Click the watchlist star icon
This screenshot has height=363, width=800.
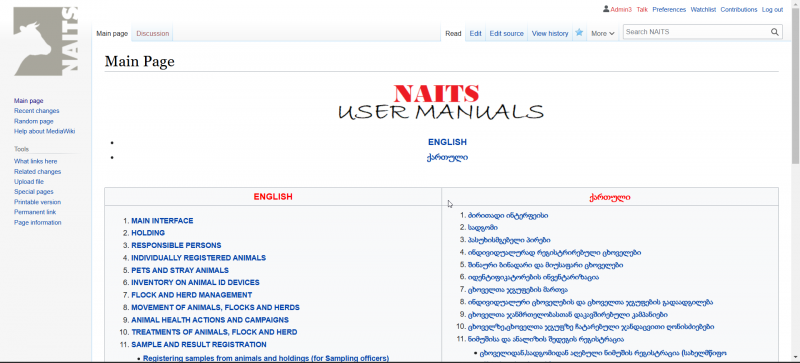[579, 33]
